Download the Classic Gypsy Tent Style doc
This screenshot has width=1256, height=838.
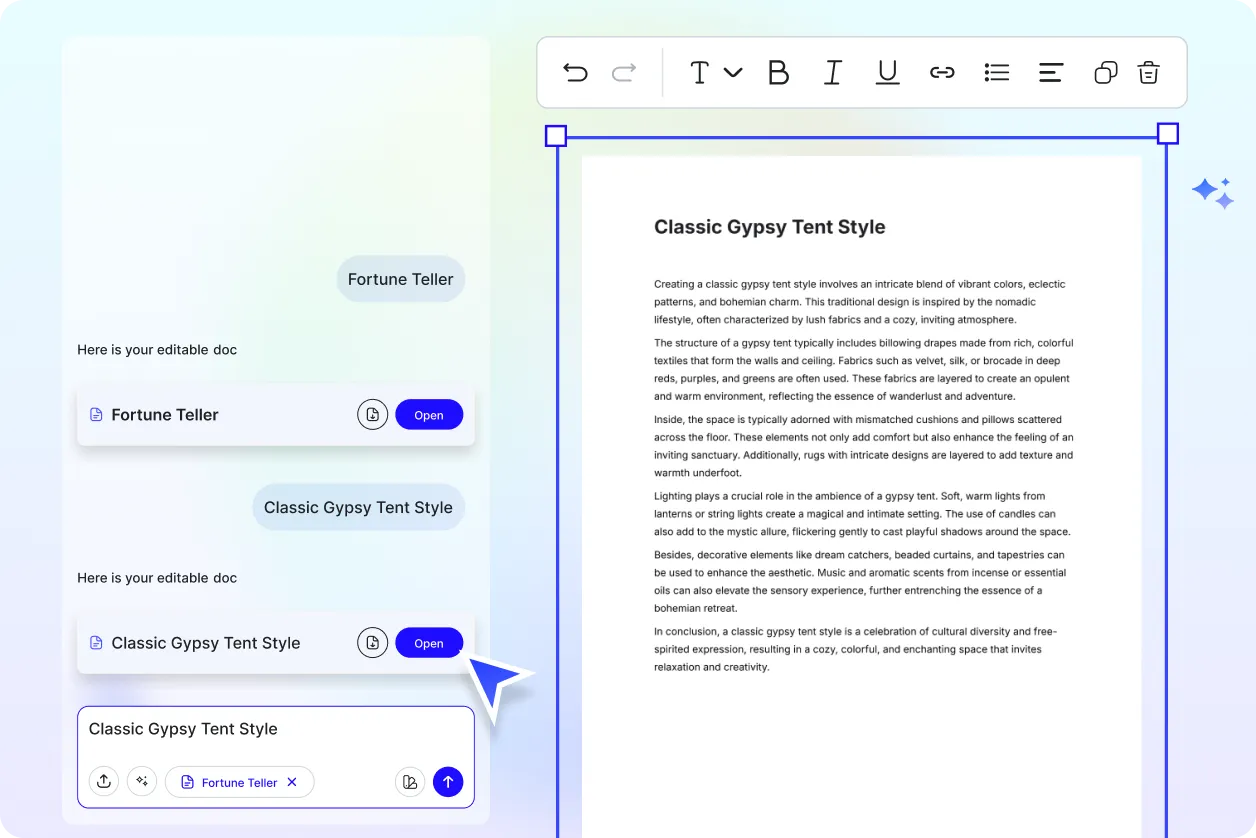pos(372,643)
